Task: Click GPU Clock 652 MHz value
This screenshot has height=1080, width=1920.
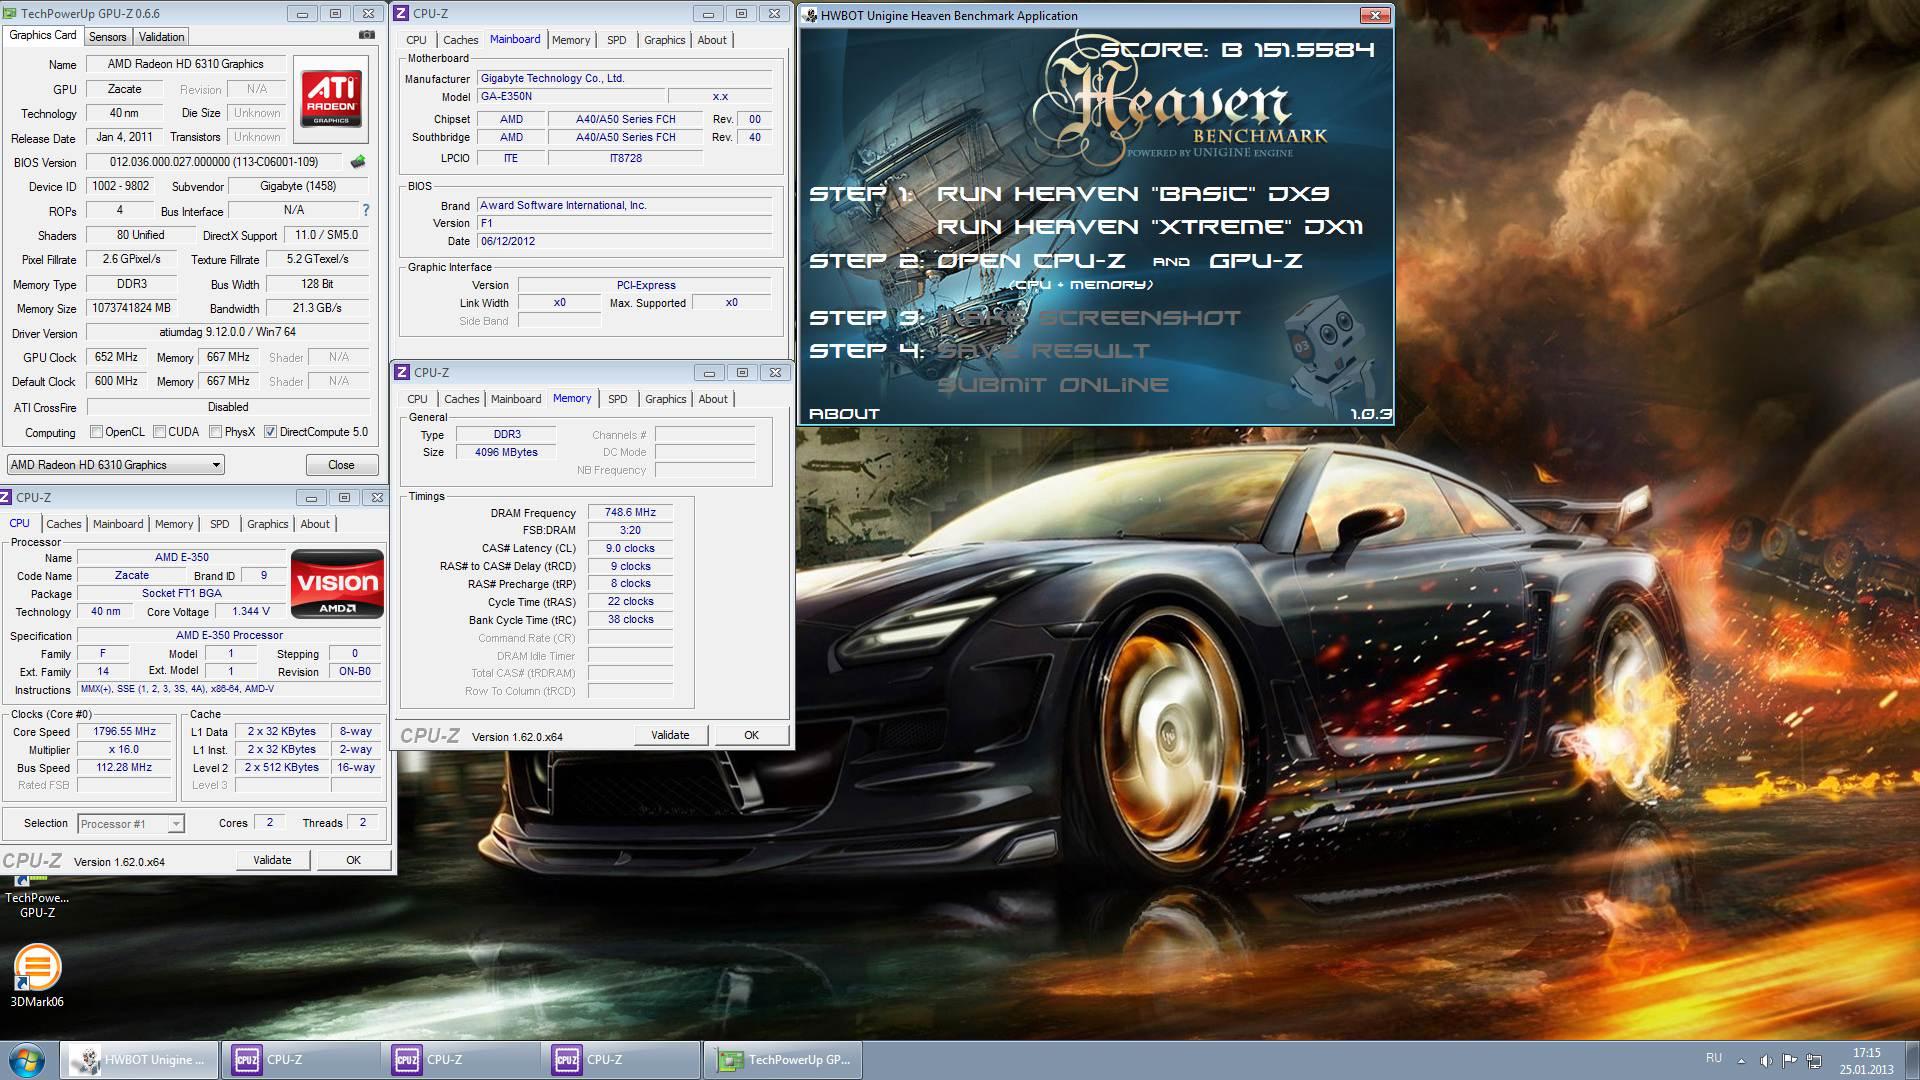Action: [x=117, y=357]
